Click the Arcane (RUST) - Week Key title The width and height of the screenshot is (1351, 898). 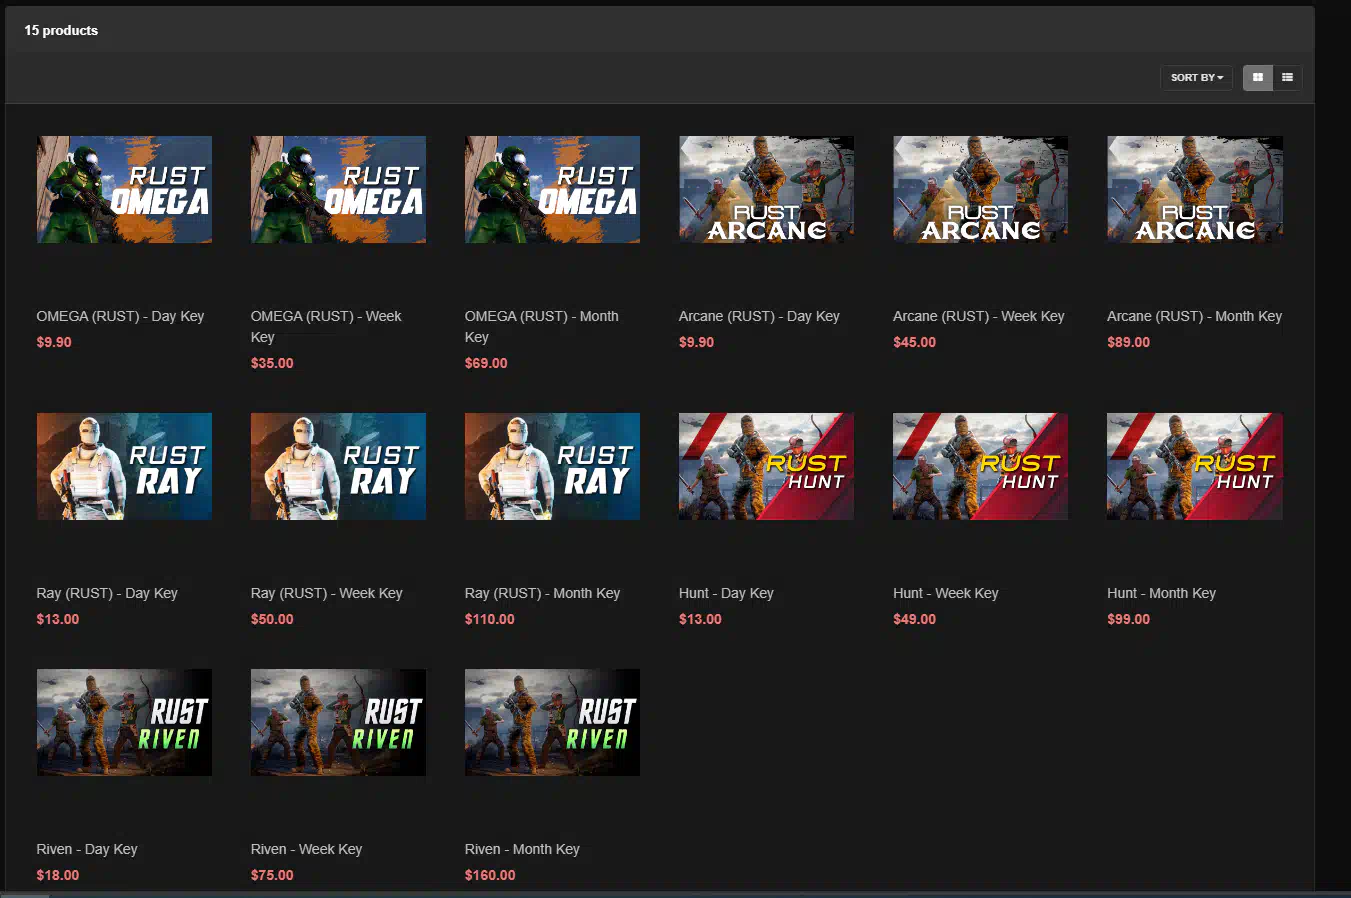pos(979,316)
